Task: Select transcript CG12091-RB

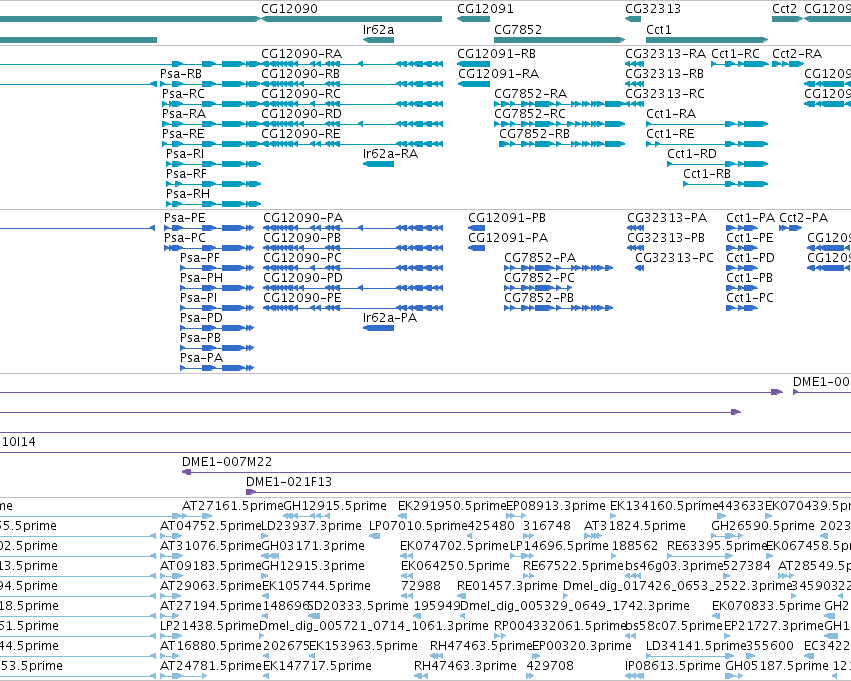Action: click(497, 54)
